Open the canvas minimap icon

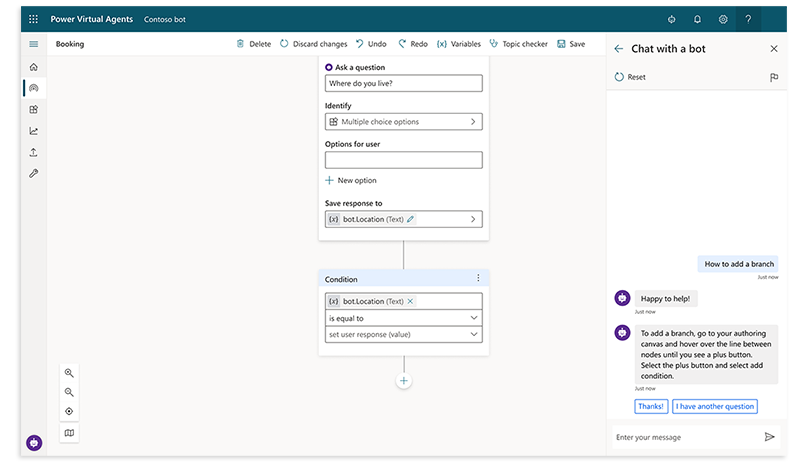[69, 433]
